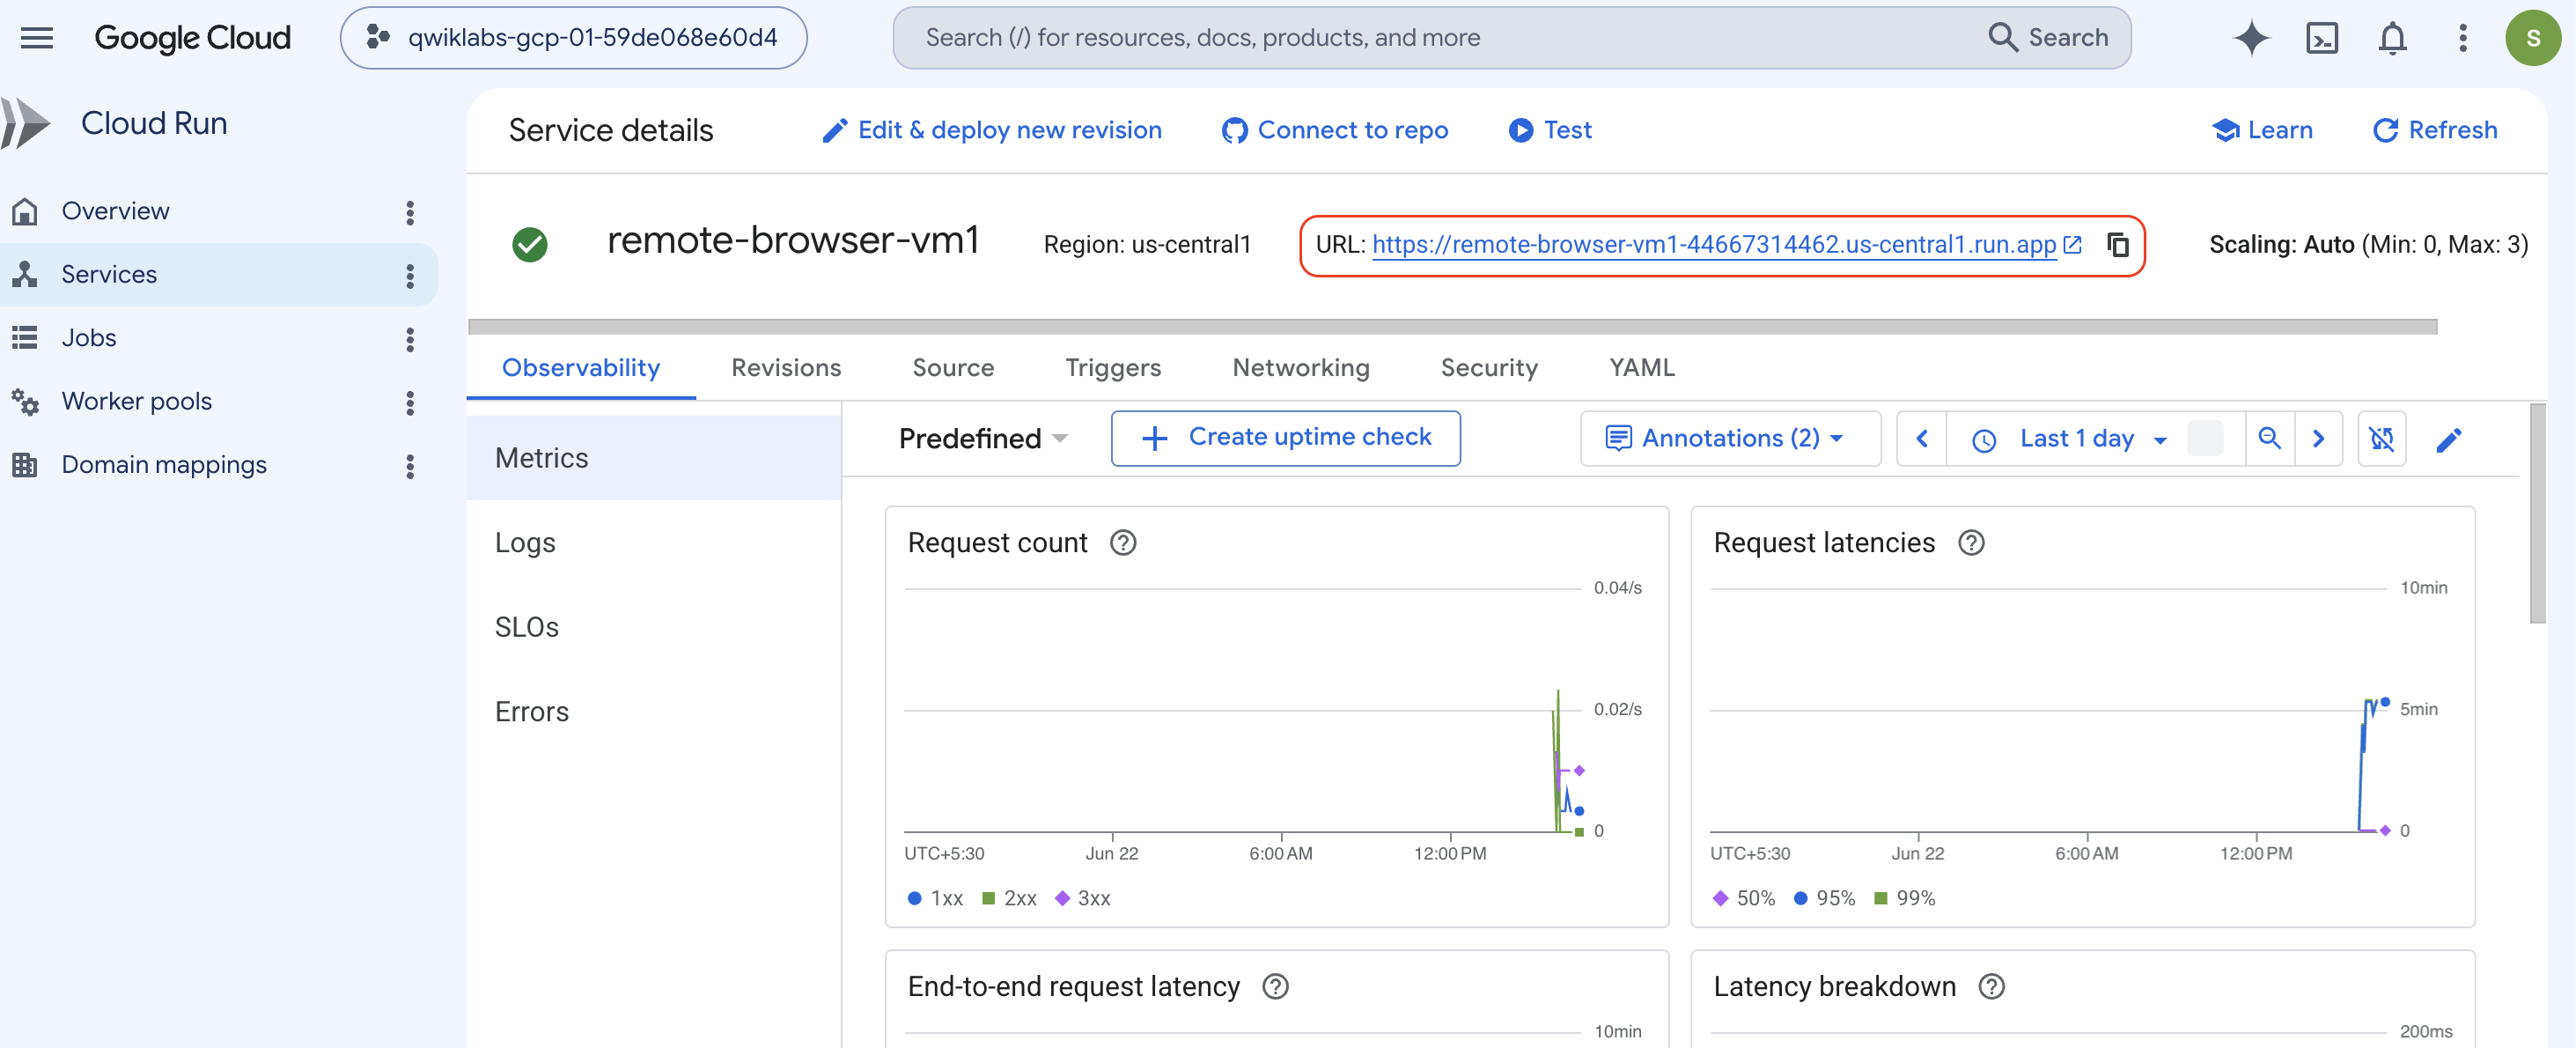Click the Search button in top bar
The image size is (2576, 1048).
(2048, 38)
